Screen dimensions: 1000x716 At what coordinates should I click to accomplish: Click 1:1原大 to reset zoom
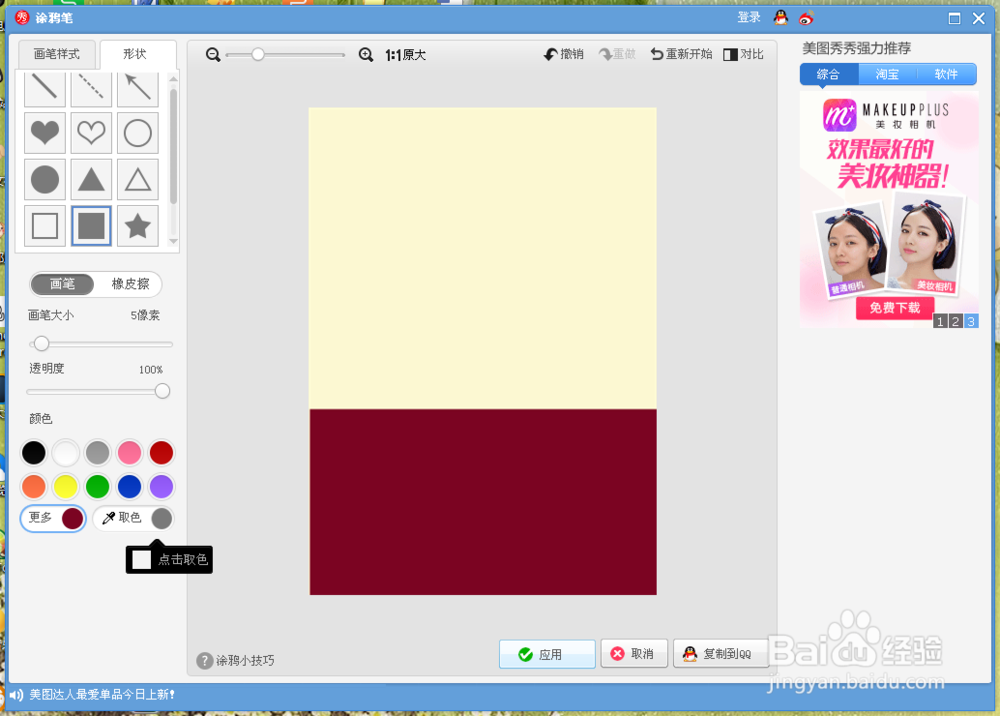coord(406,54)
